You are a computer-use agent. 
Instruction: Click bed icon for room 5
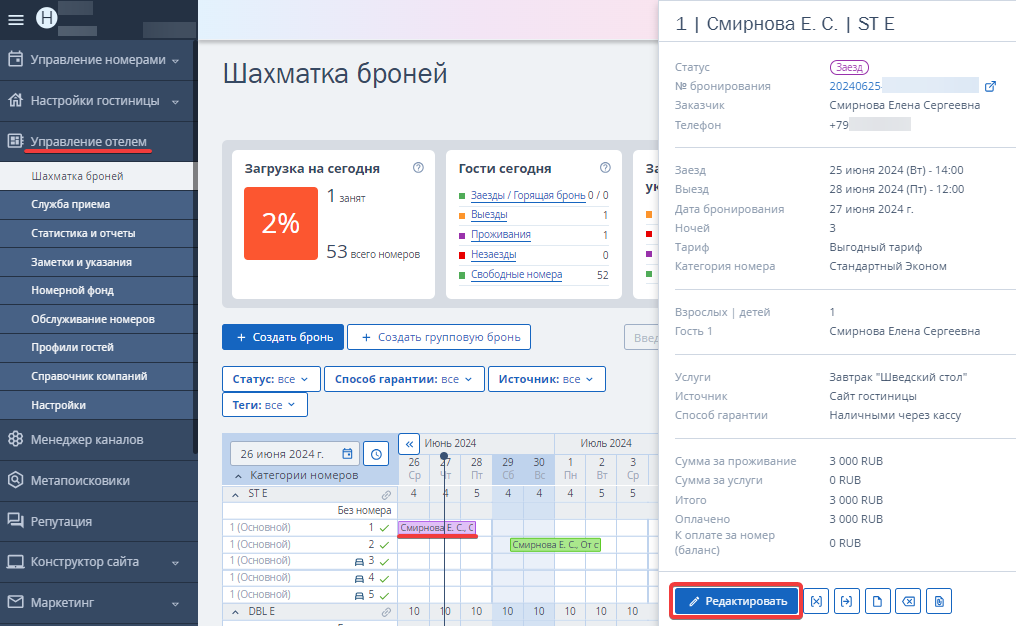coord(359,595)
